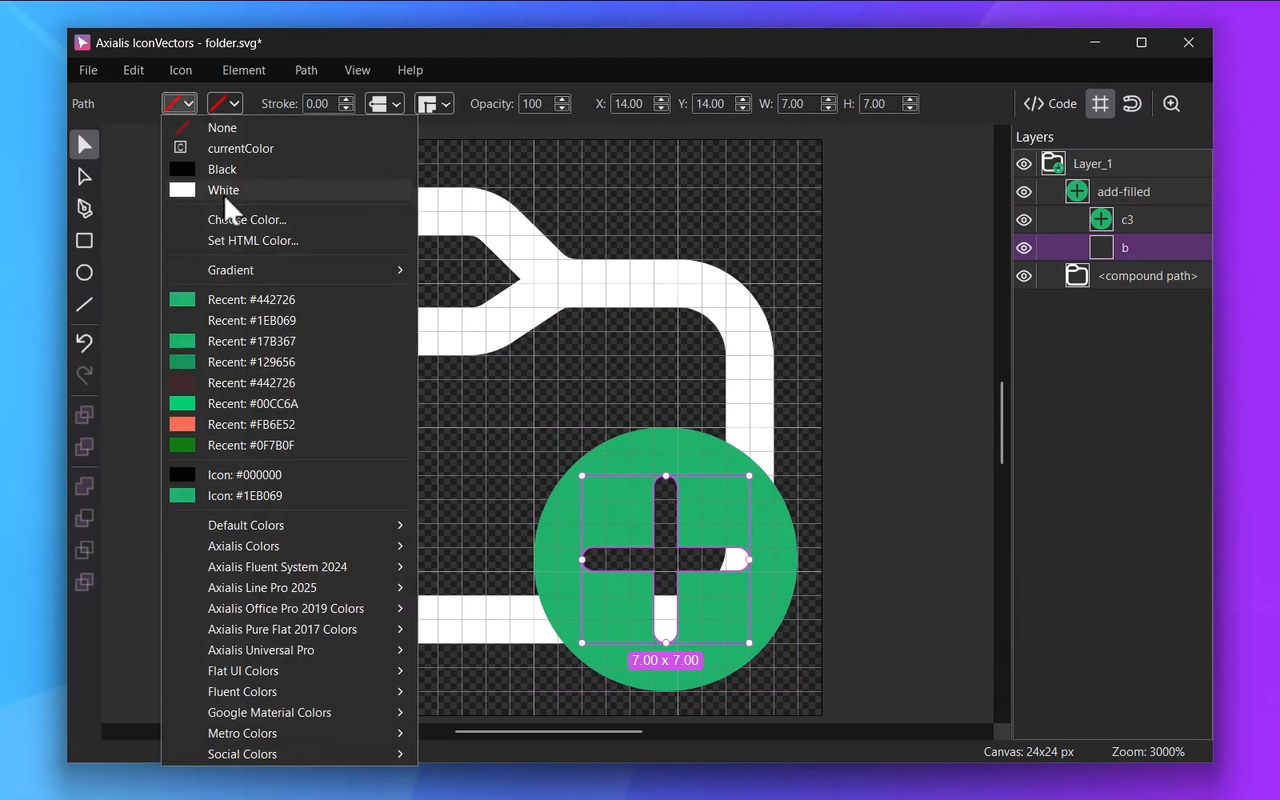Open the Element menu
The height and width of the screenshot is (800, 1280).
pyautogui.click(x=244, y=70)
